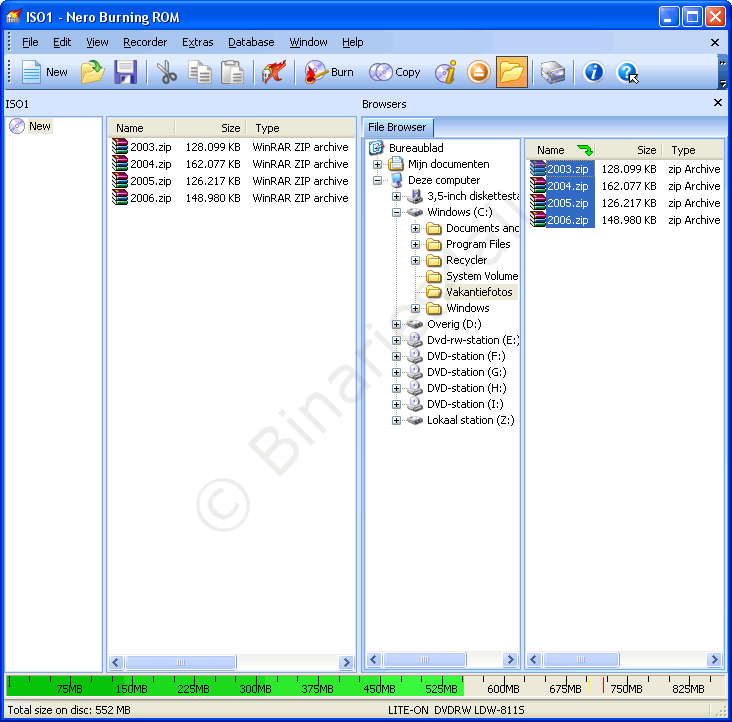Image resolution: width=732 pixels, height=722 pixels.
Task: Create a New compilation via toolbar
Action: pyautogui.click(x=45, y=72)
